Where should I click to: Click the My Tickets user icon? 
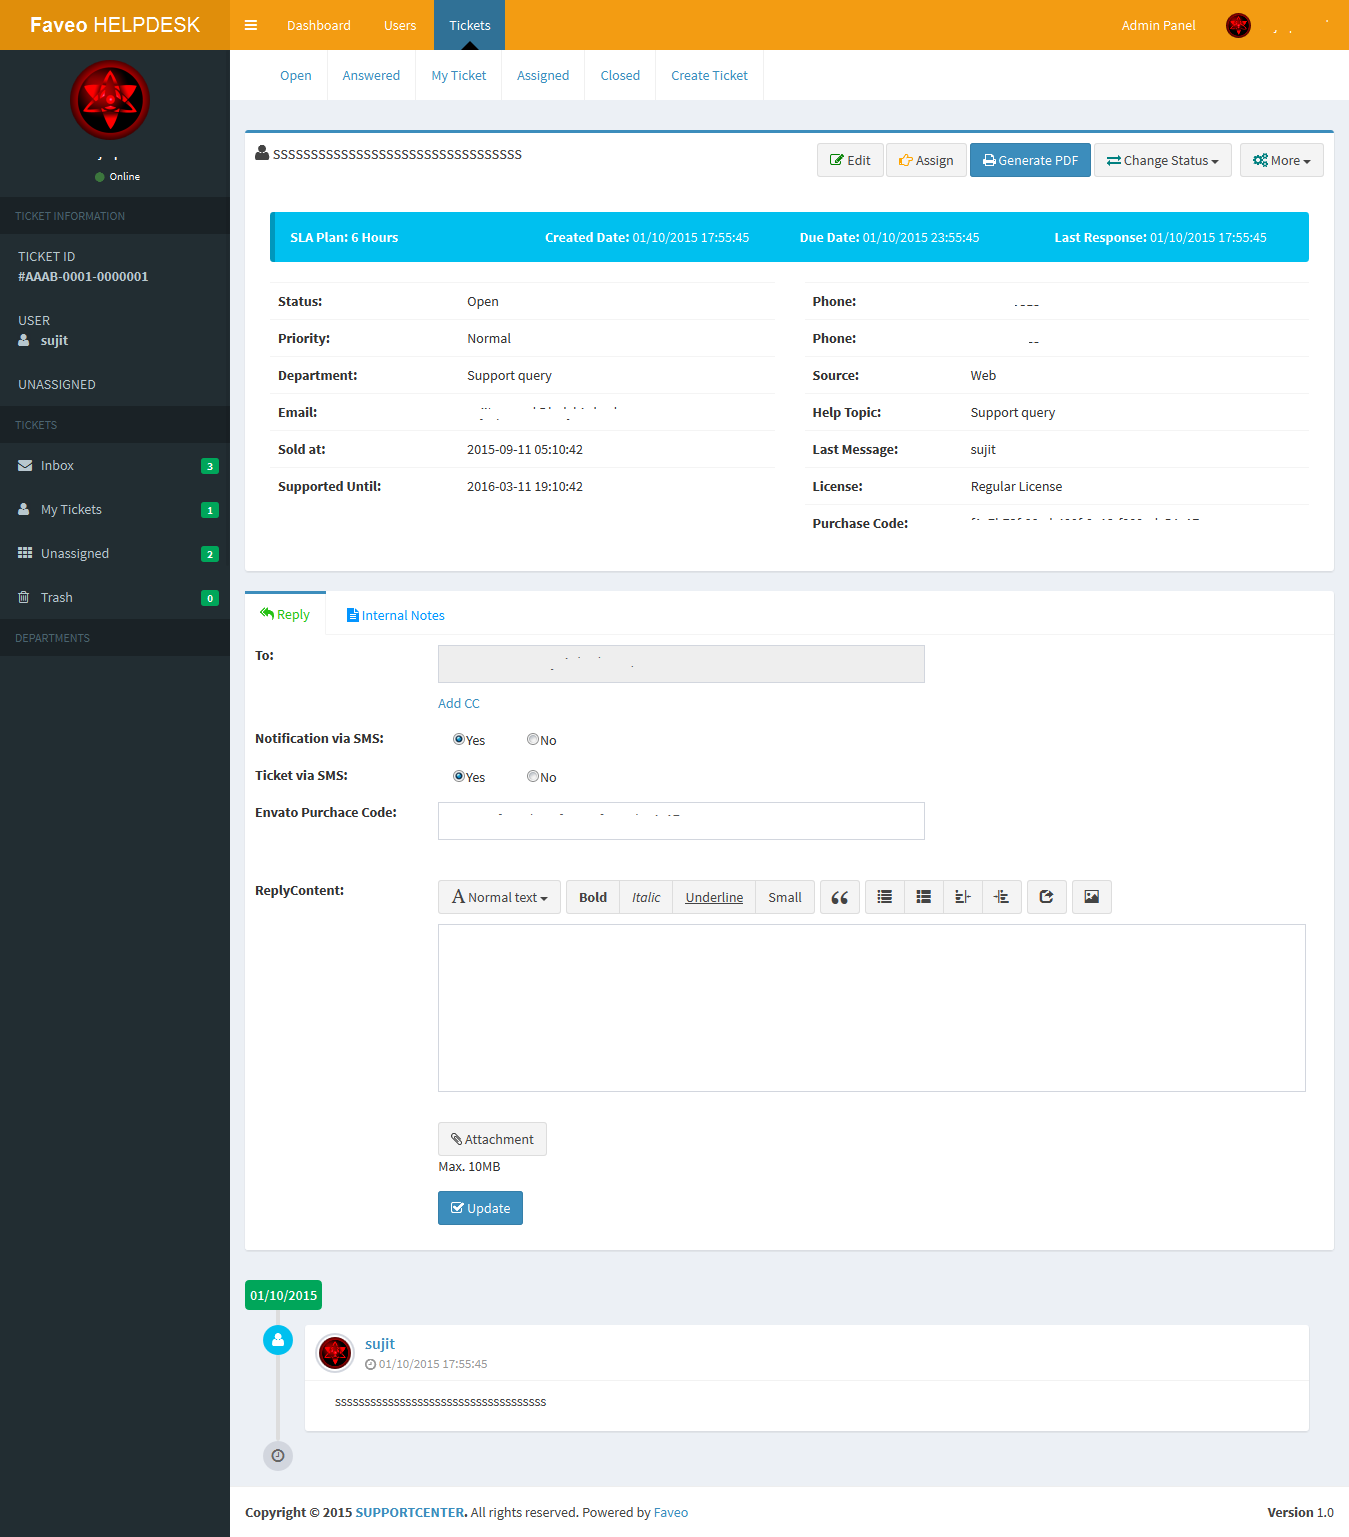tap(24, 509)
